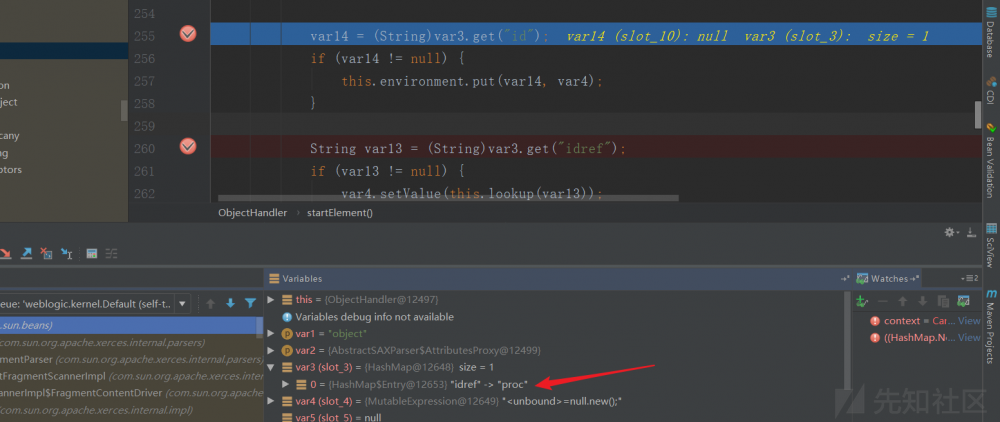1000x422 pixels.
Task: Toggle breakpoint on line 255
Action: coord(188,34)
